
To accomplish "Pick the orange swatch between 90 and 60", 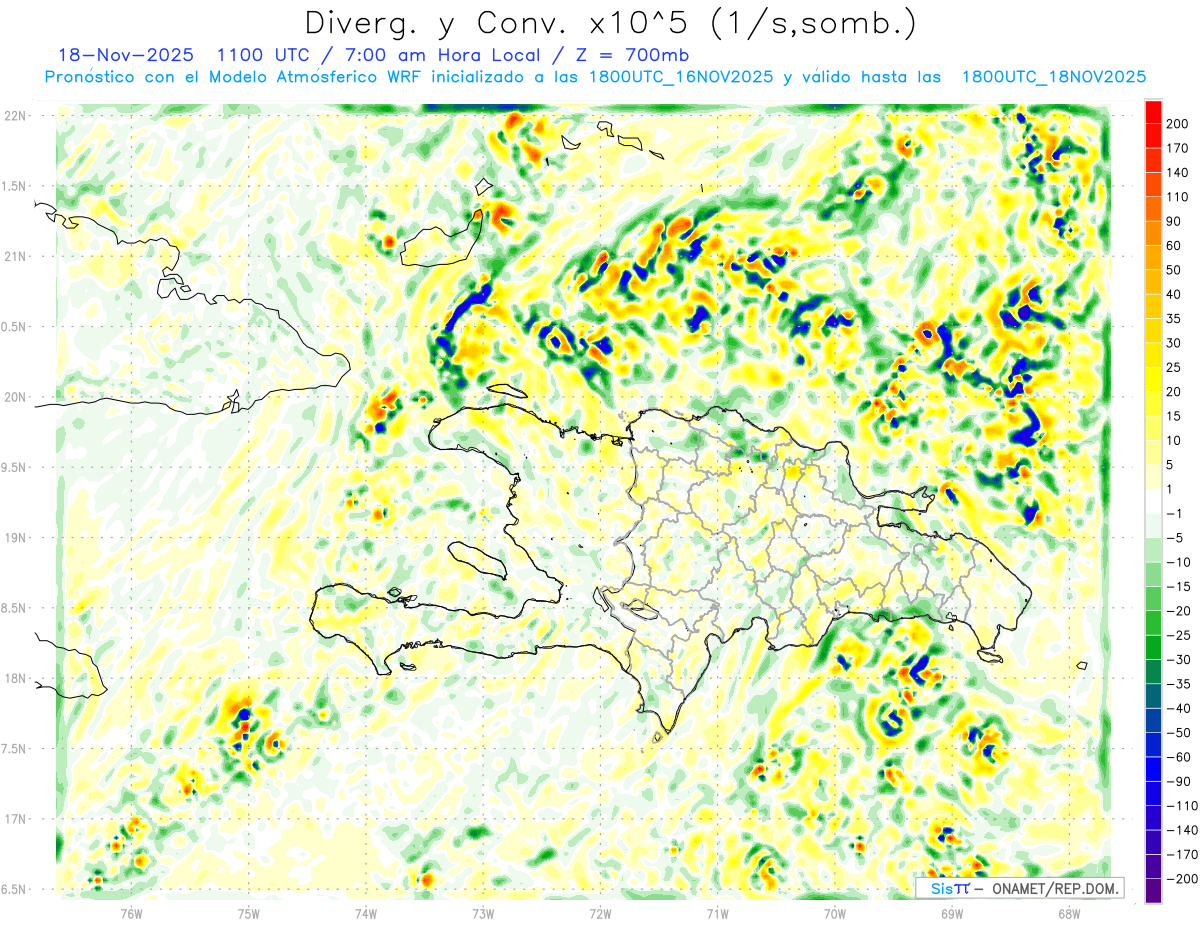I will click(x=1153, y=234).
